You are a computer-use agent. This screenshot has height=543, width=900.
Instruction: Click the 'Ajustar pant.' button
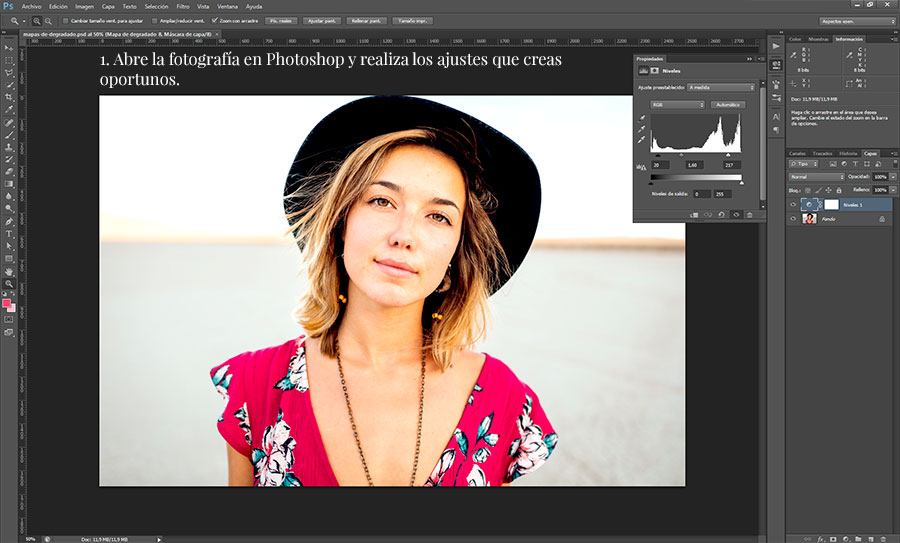321,20
